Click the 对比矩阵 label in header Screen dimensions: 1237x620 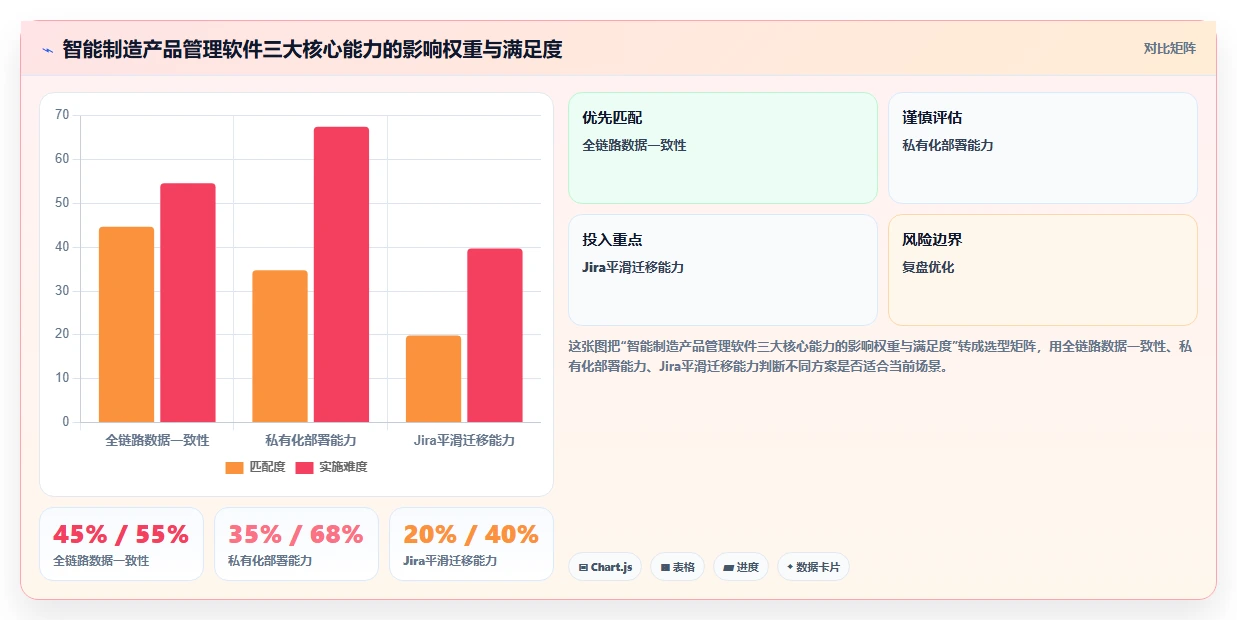tap(1170, 48)
